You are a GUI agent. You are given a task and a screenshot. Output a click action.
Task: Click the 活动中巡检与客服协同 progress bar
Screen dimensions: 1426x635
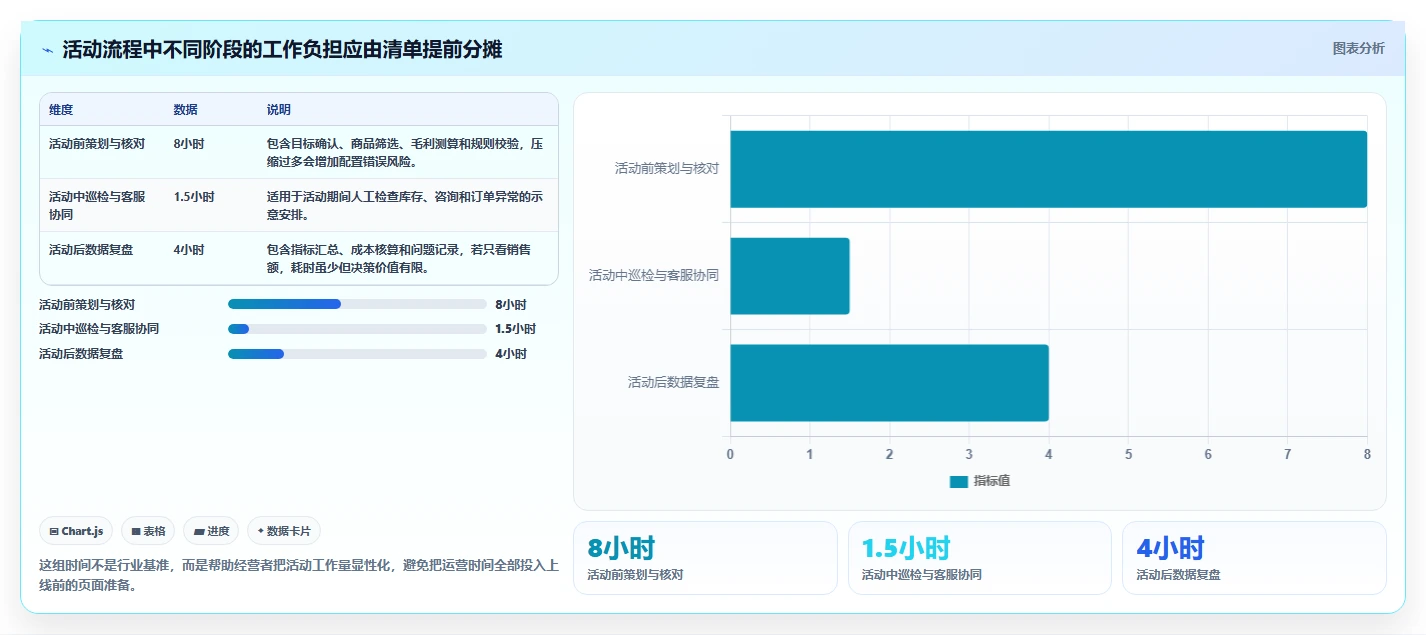(357, 329)
